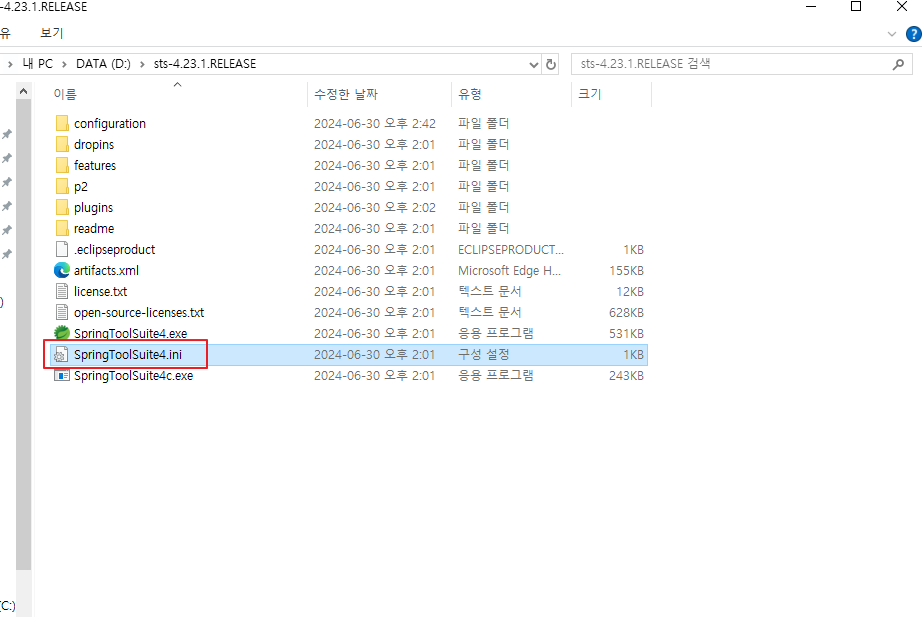
Task: Sort by the 수정한 날짜 column header
Action: pyautogui.click(x=346, y=94)
